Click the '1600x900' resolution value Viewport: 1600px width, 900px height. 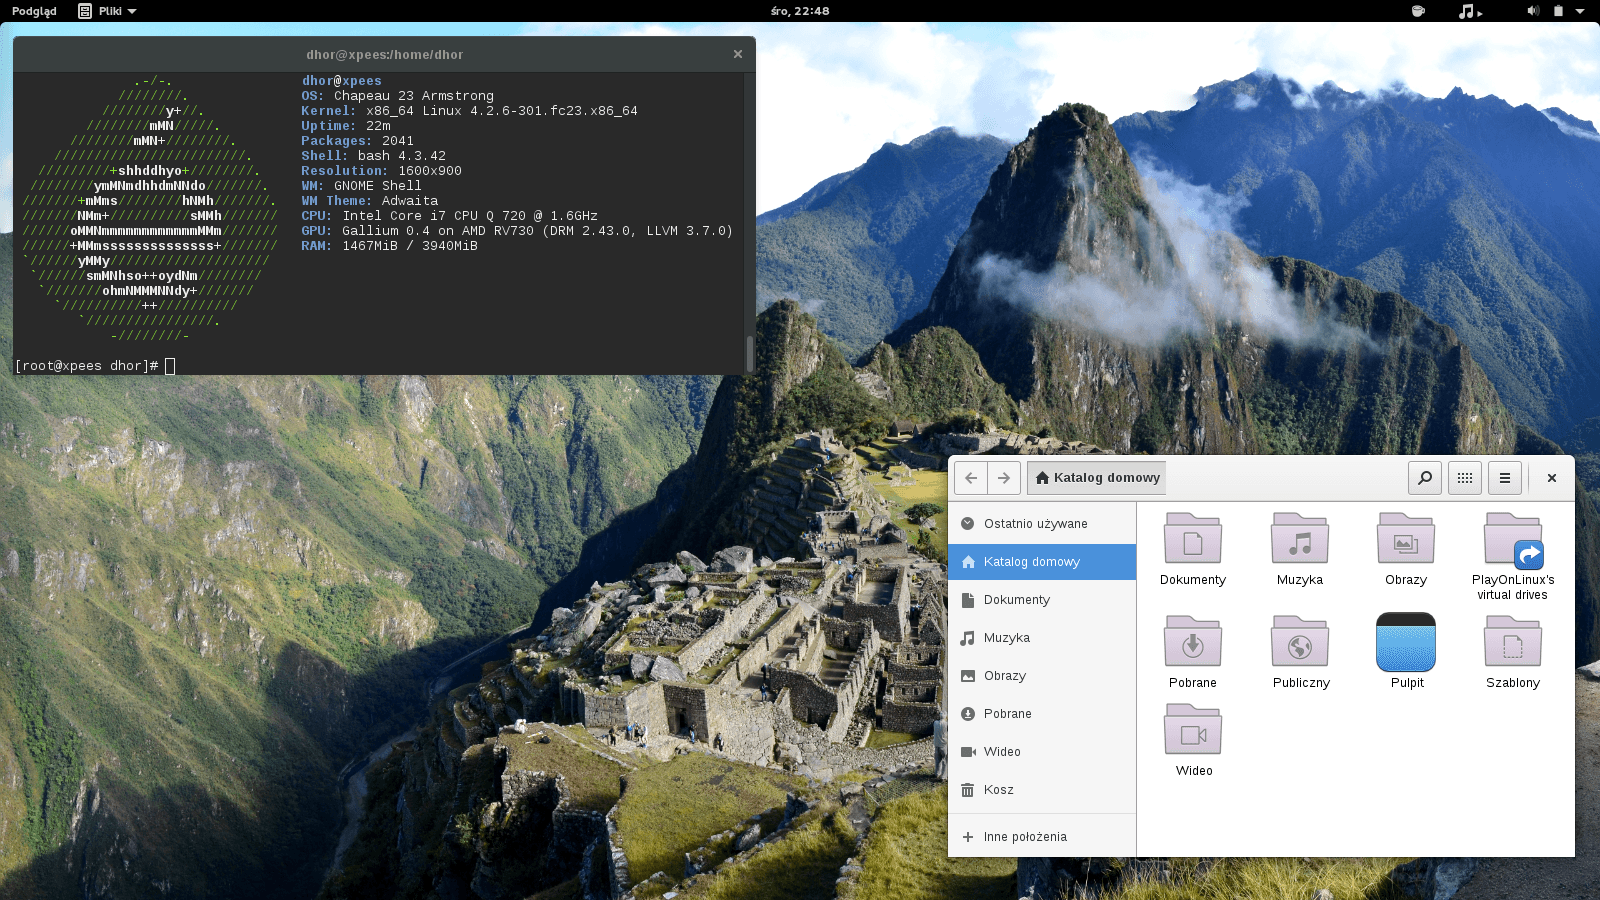pyautogui.click(x=430, y=171)
